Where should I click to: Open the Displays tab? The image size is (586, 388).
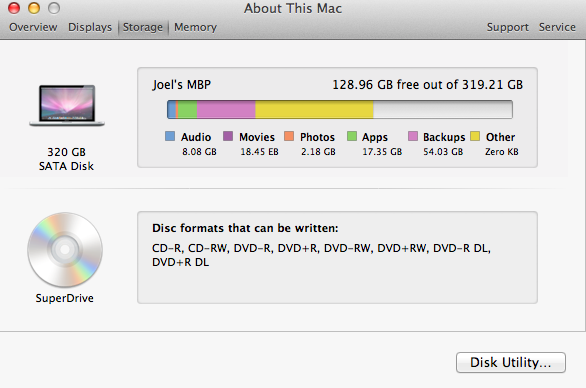pos(90,27)
